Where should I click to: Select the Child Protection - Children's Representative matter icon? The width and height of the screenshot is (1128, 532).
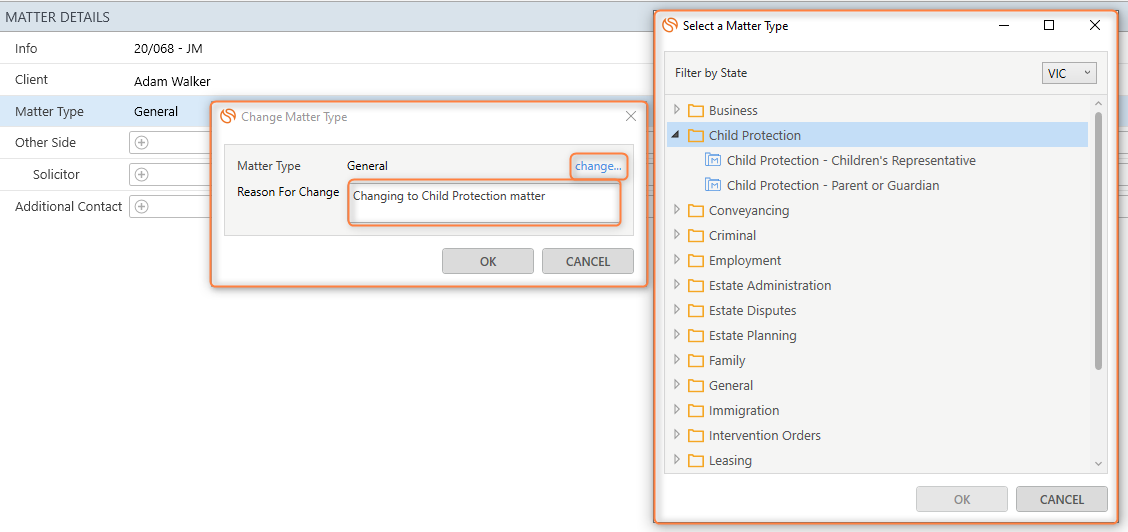tap(713, 160)
